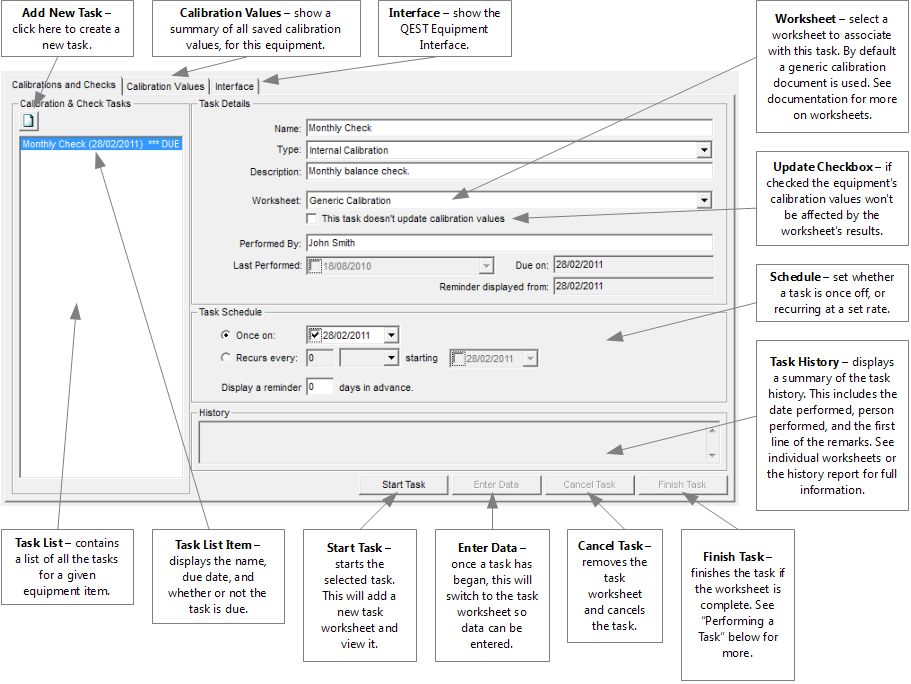This screenshot has width=911, height=684.
Task: Click the Recurs every number field
Action: coord(319,358)
